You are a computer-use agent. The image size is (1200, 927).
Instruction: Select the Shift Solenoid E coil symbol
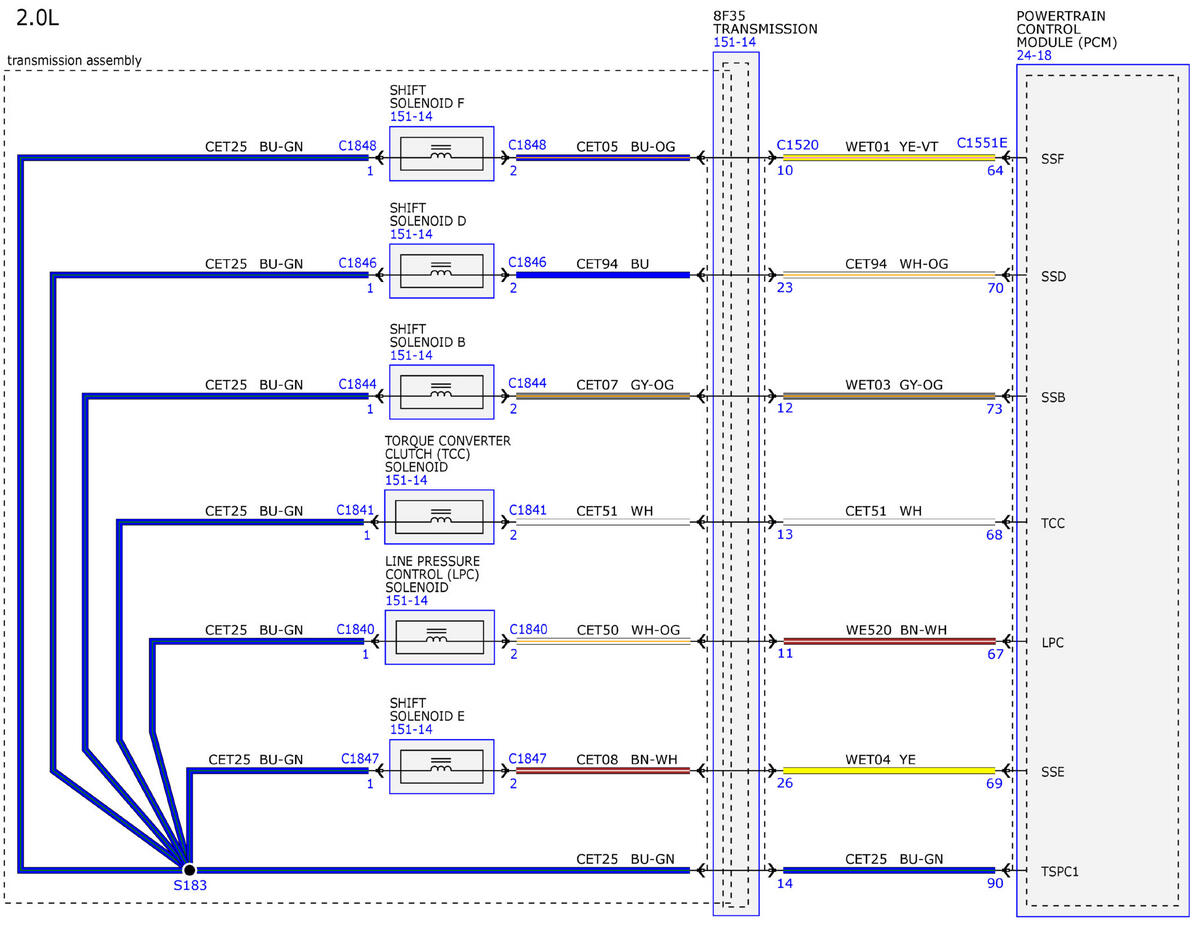441,767
